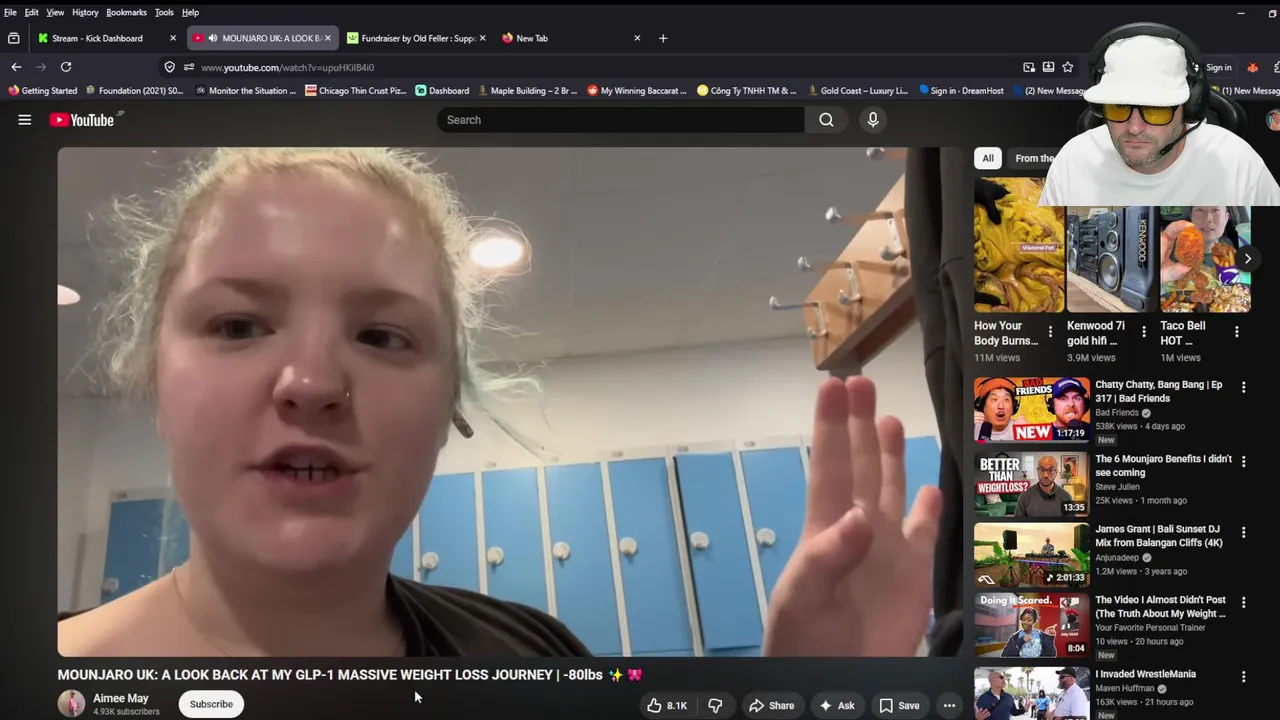Image resolution: width=1280 pixels, height=720 pixels.
Task: Open the File menu
Action: 10,12
